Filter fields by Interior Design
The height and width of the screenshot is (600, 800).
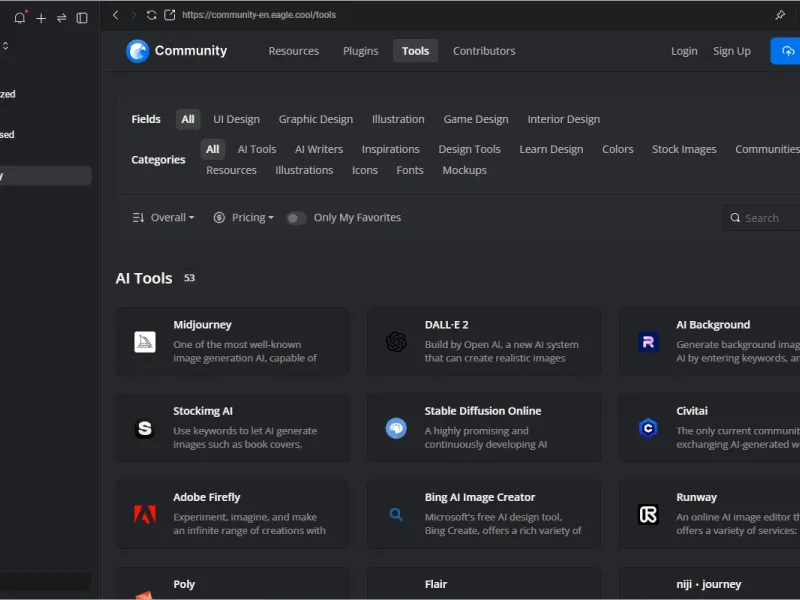tap(563, 119)
